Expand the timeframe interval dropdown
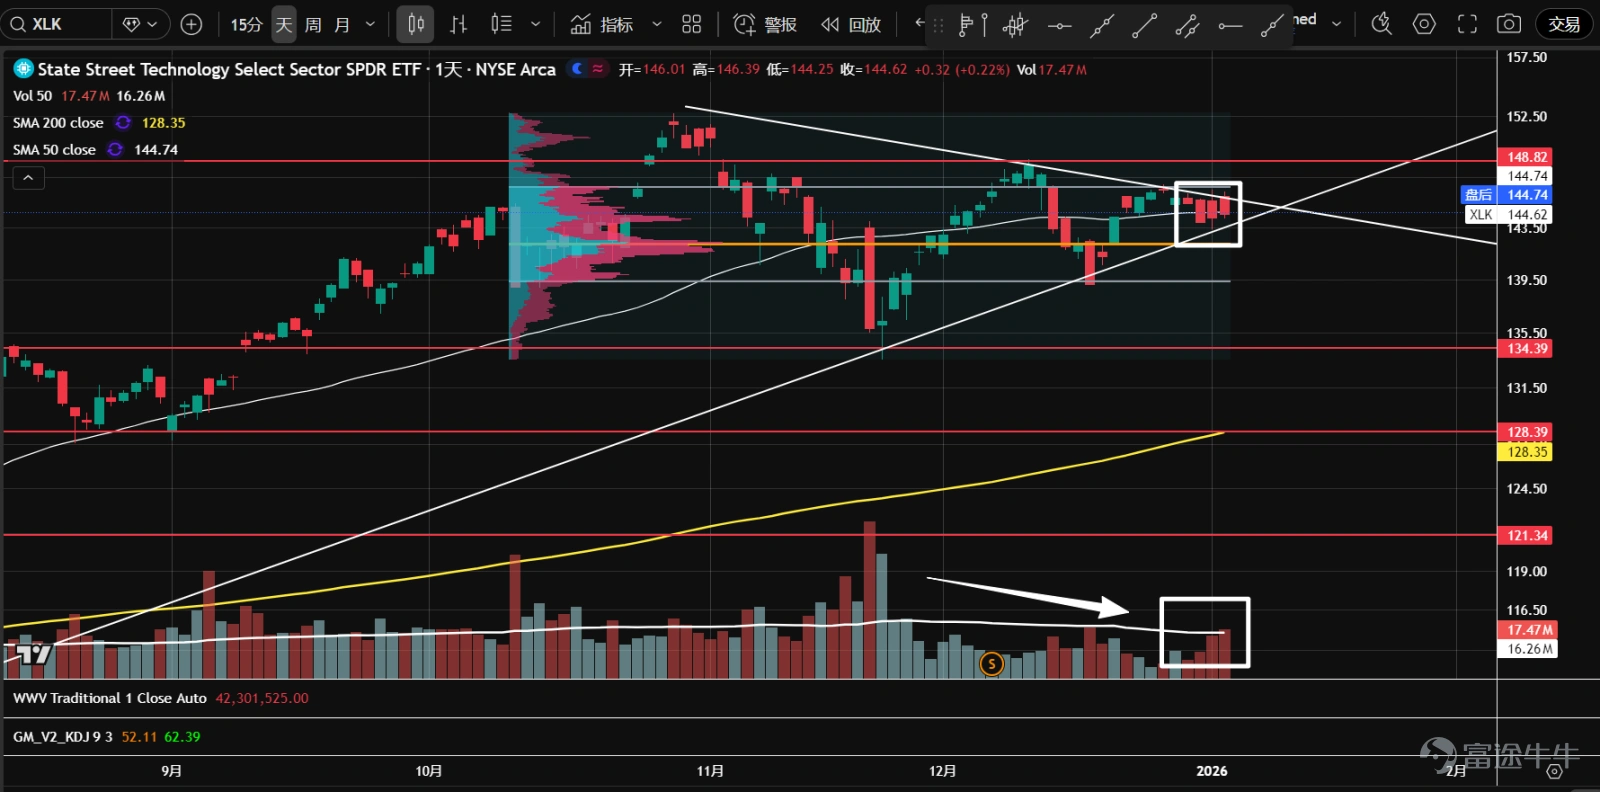The width and height of the screenshot is (1600, 792). click(x=370, y=24)
